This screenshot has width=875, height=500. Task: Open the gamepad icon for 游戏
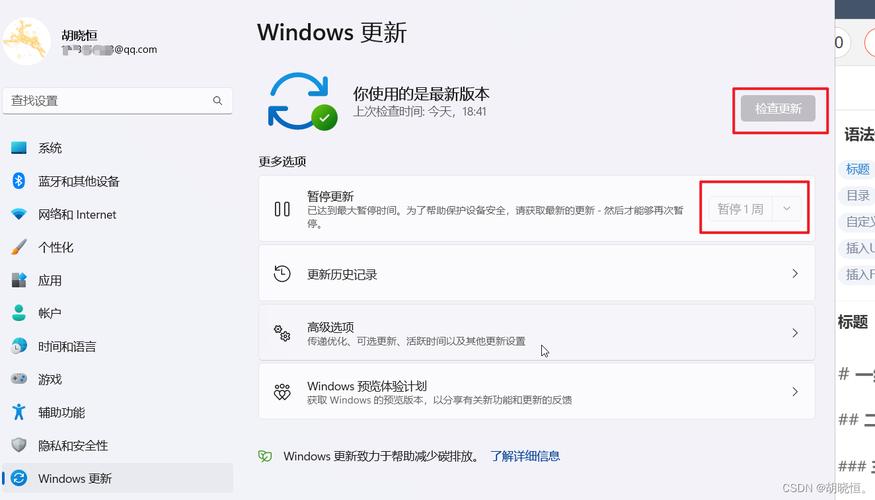[x=19, y=379]
